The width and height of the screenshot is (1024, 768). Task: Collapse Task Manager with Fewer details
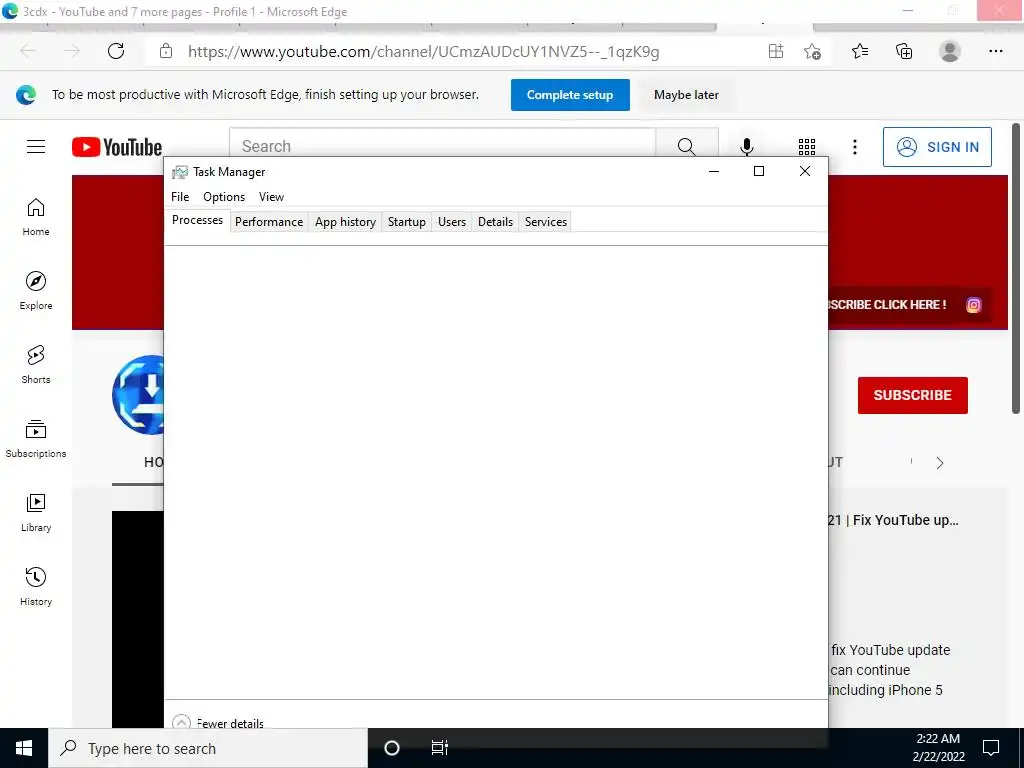point(219,722)
